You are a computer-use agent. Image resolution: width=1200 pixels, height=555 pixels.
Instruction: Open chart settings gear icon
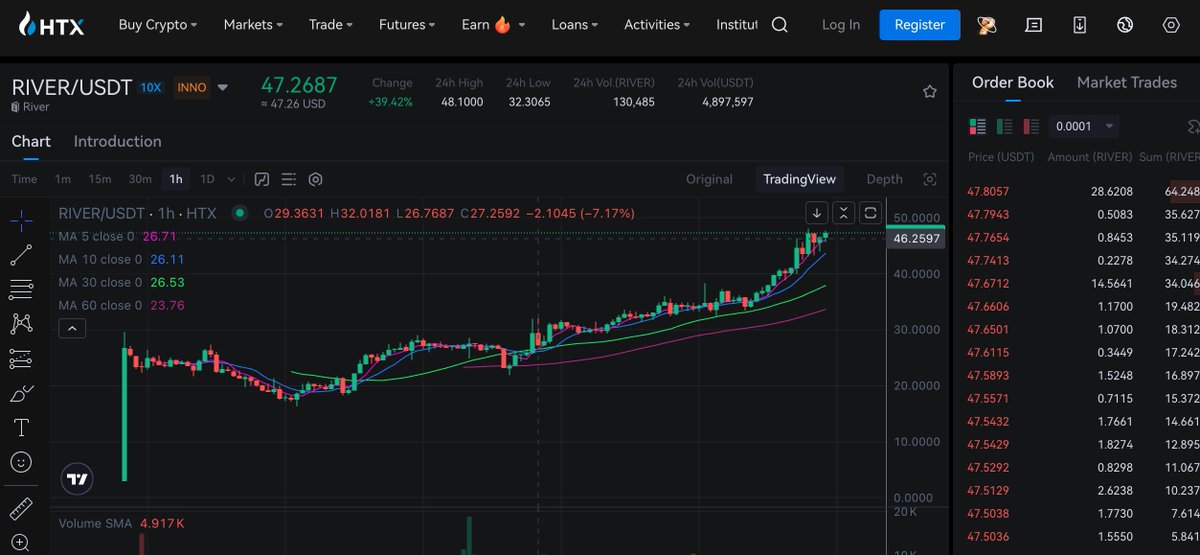[316, 180]
